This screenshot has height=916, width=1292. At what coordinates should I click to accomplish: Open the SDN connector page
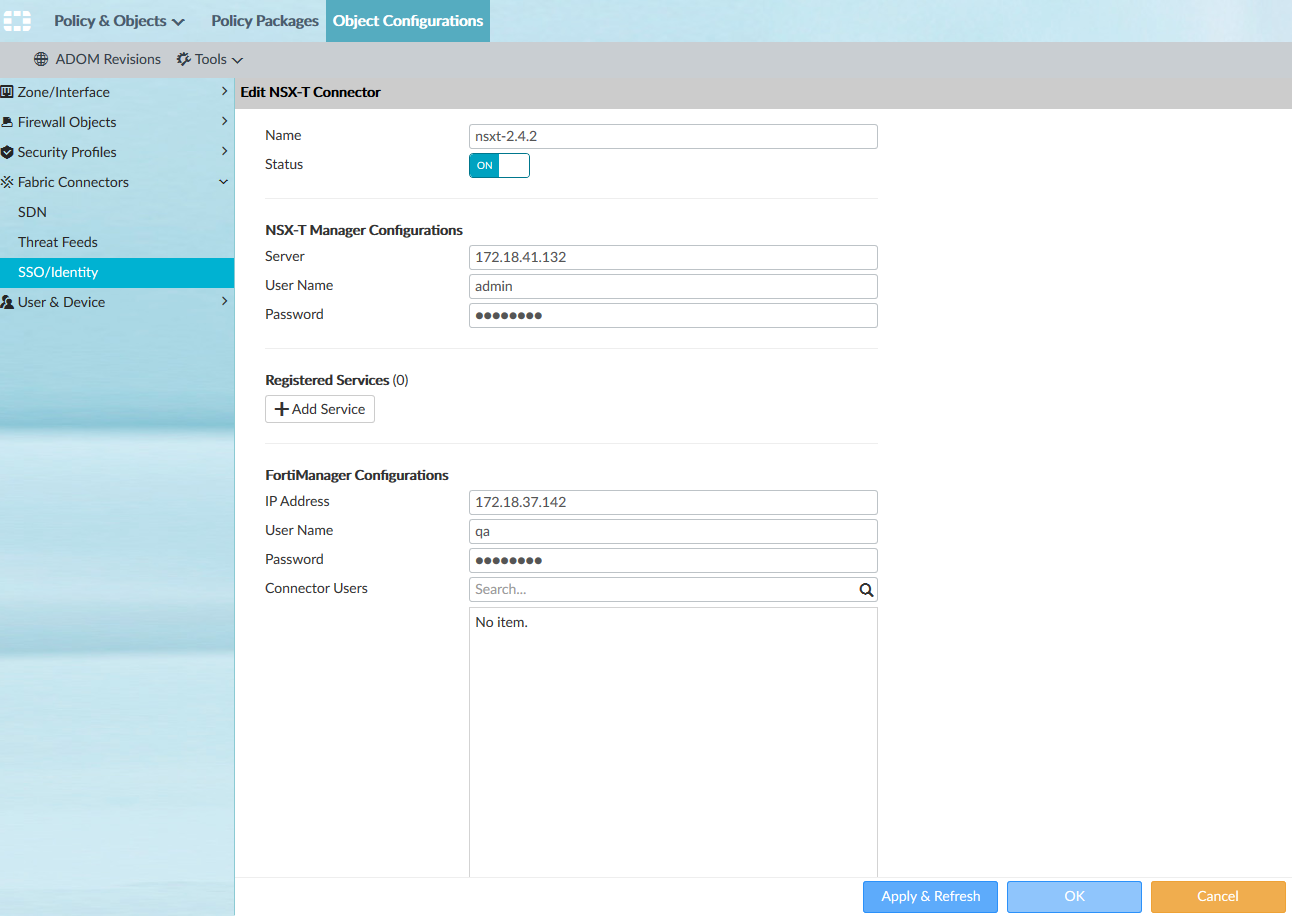(x=32, y=212)
